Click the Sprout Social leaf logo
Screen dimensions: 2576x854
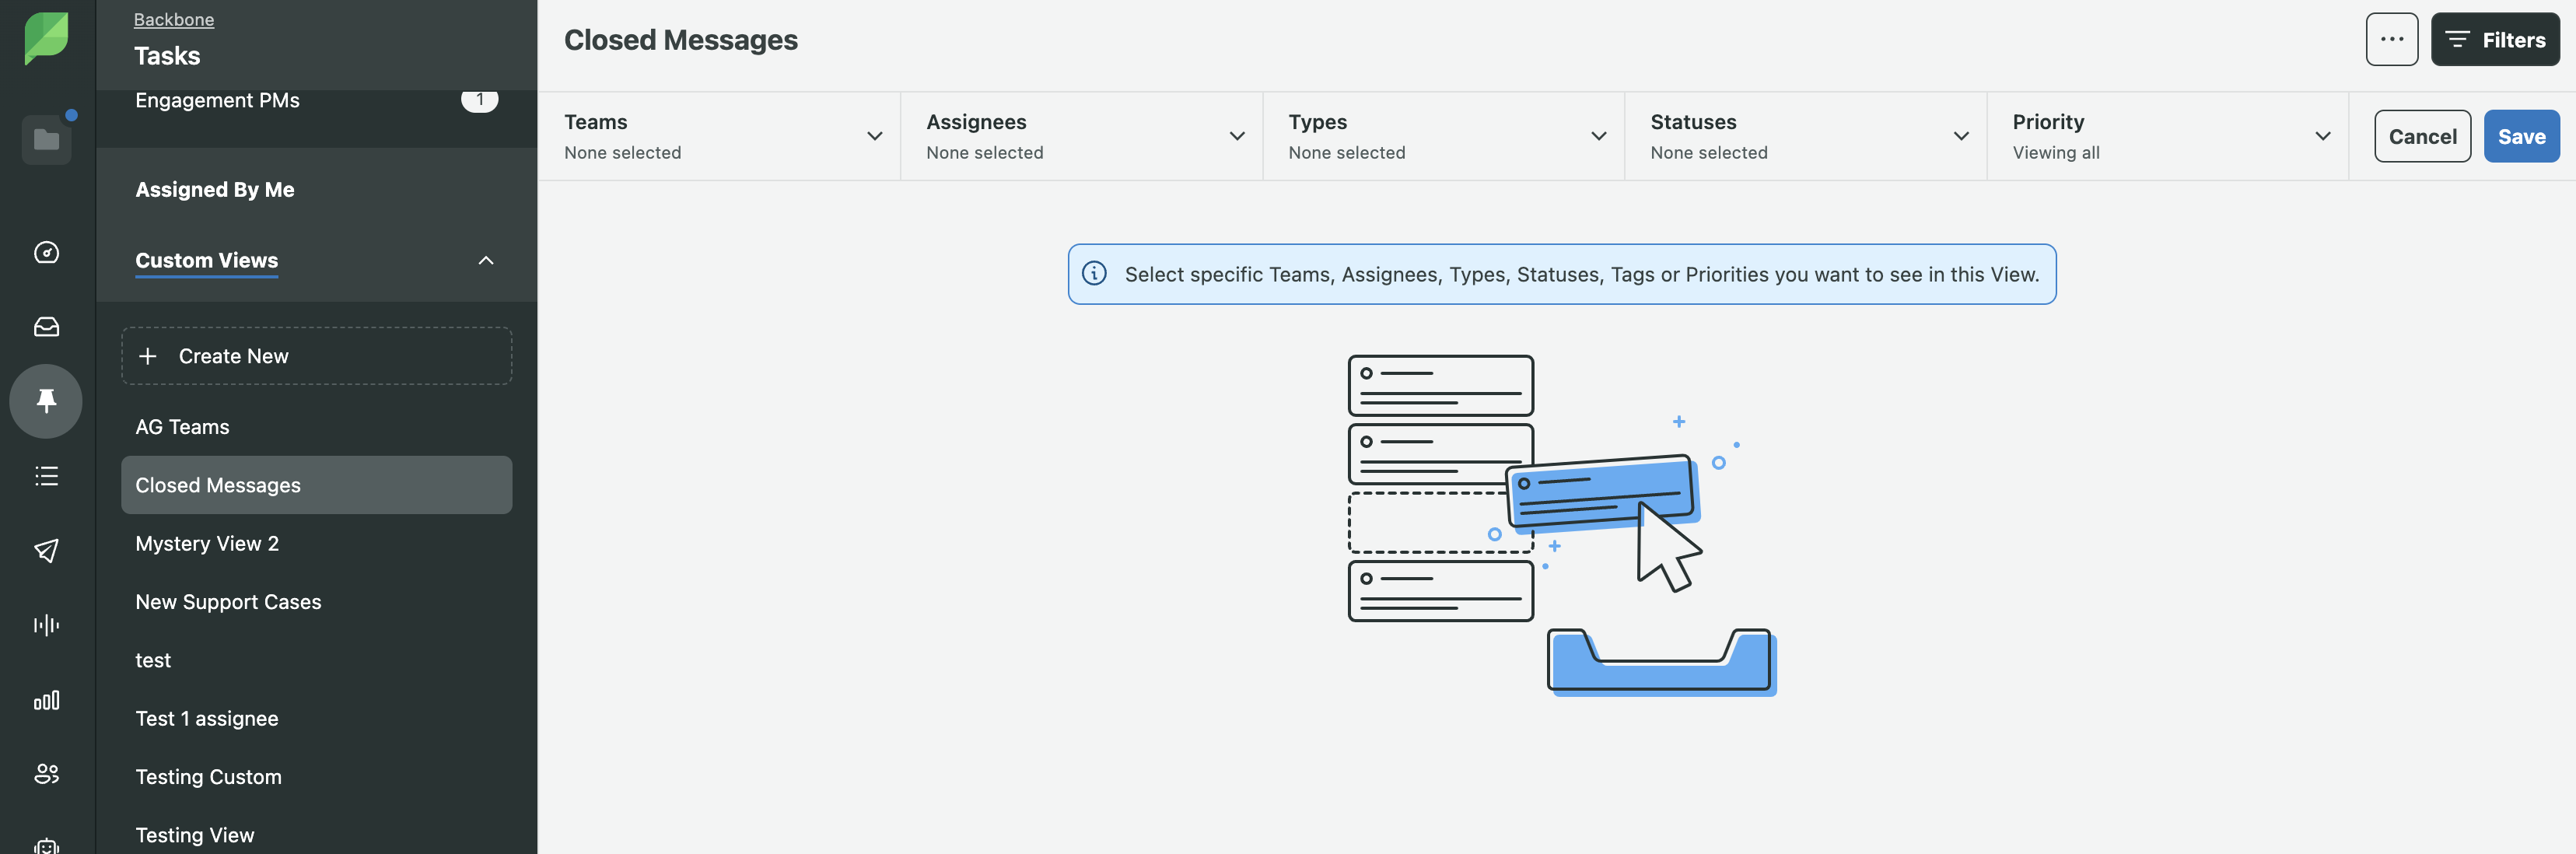click(x=46, y=39)
